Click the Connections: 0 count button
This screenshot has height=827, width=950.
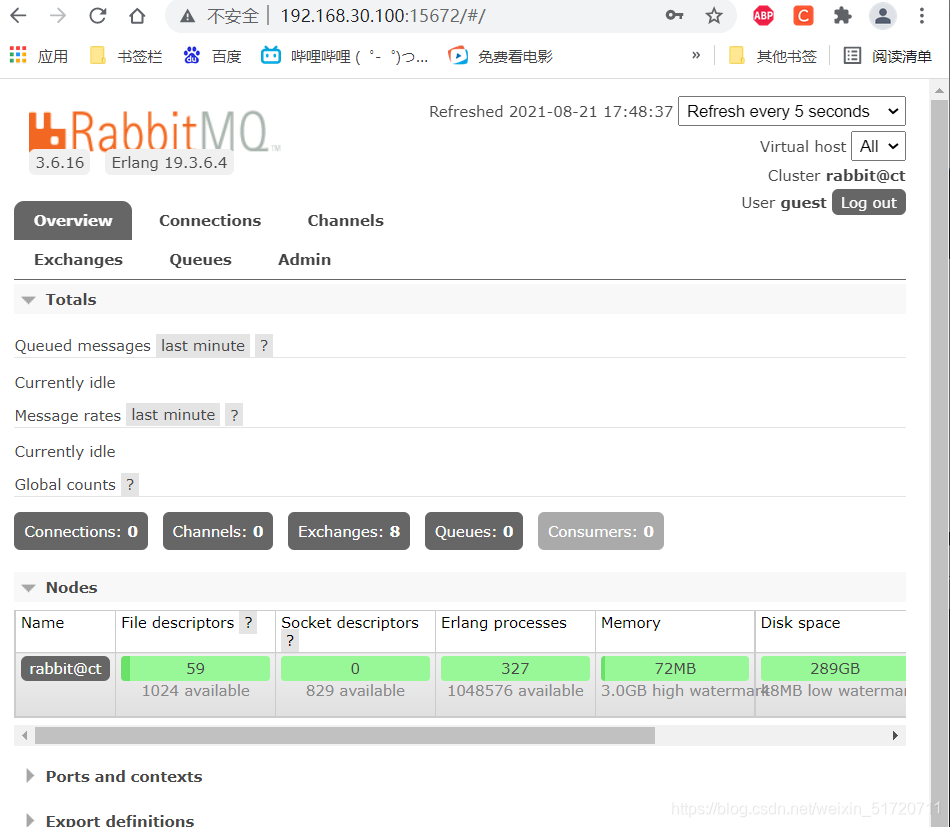(x=81, y=531)
